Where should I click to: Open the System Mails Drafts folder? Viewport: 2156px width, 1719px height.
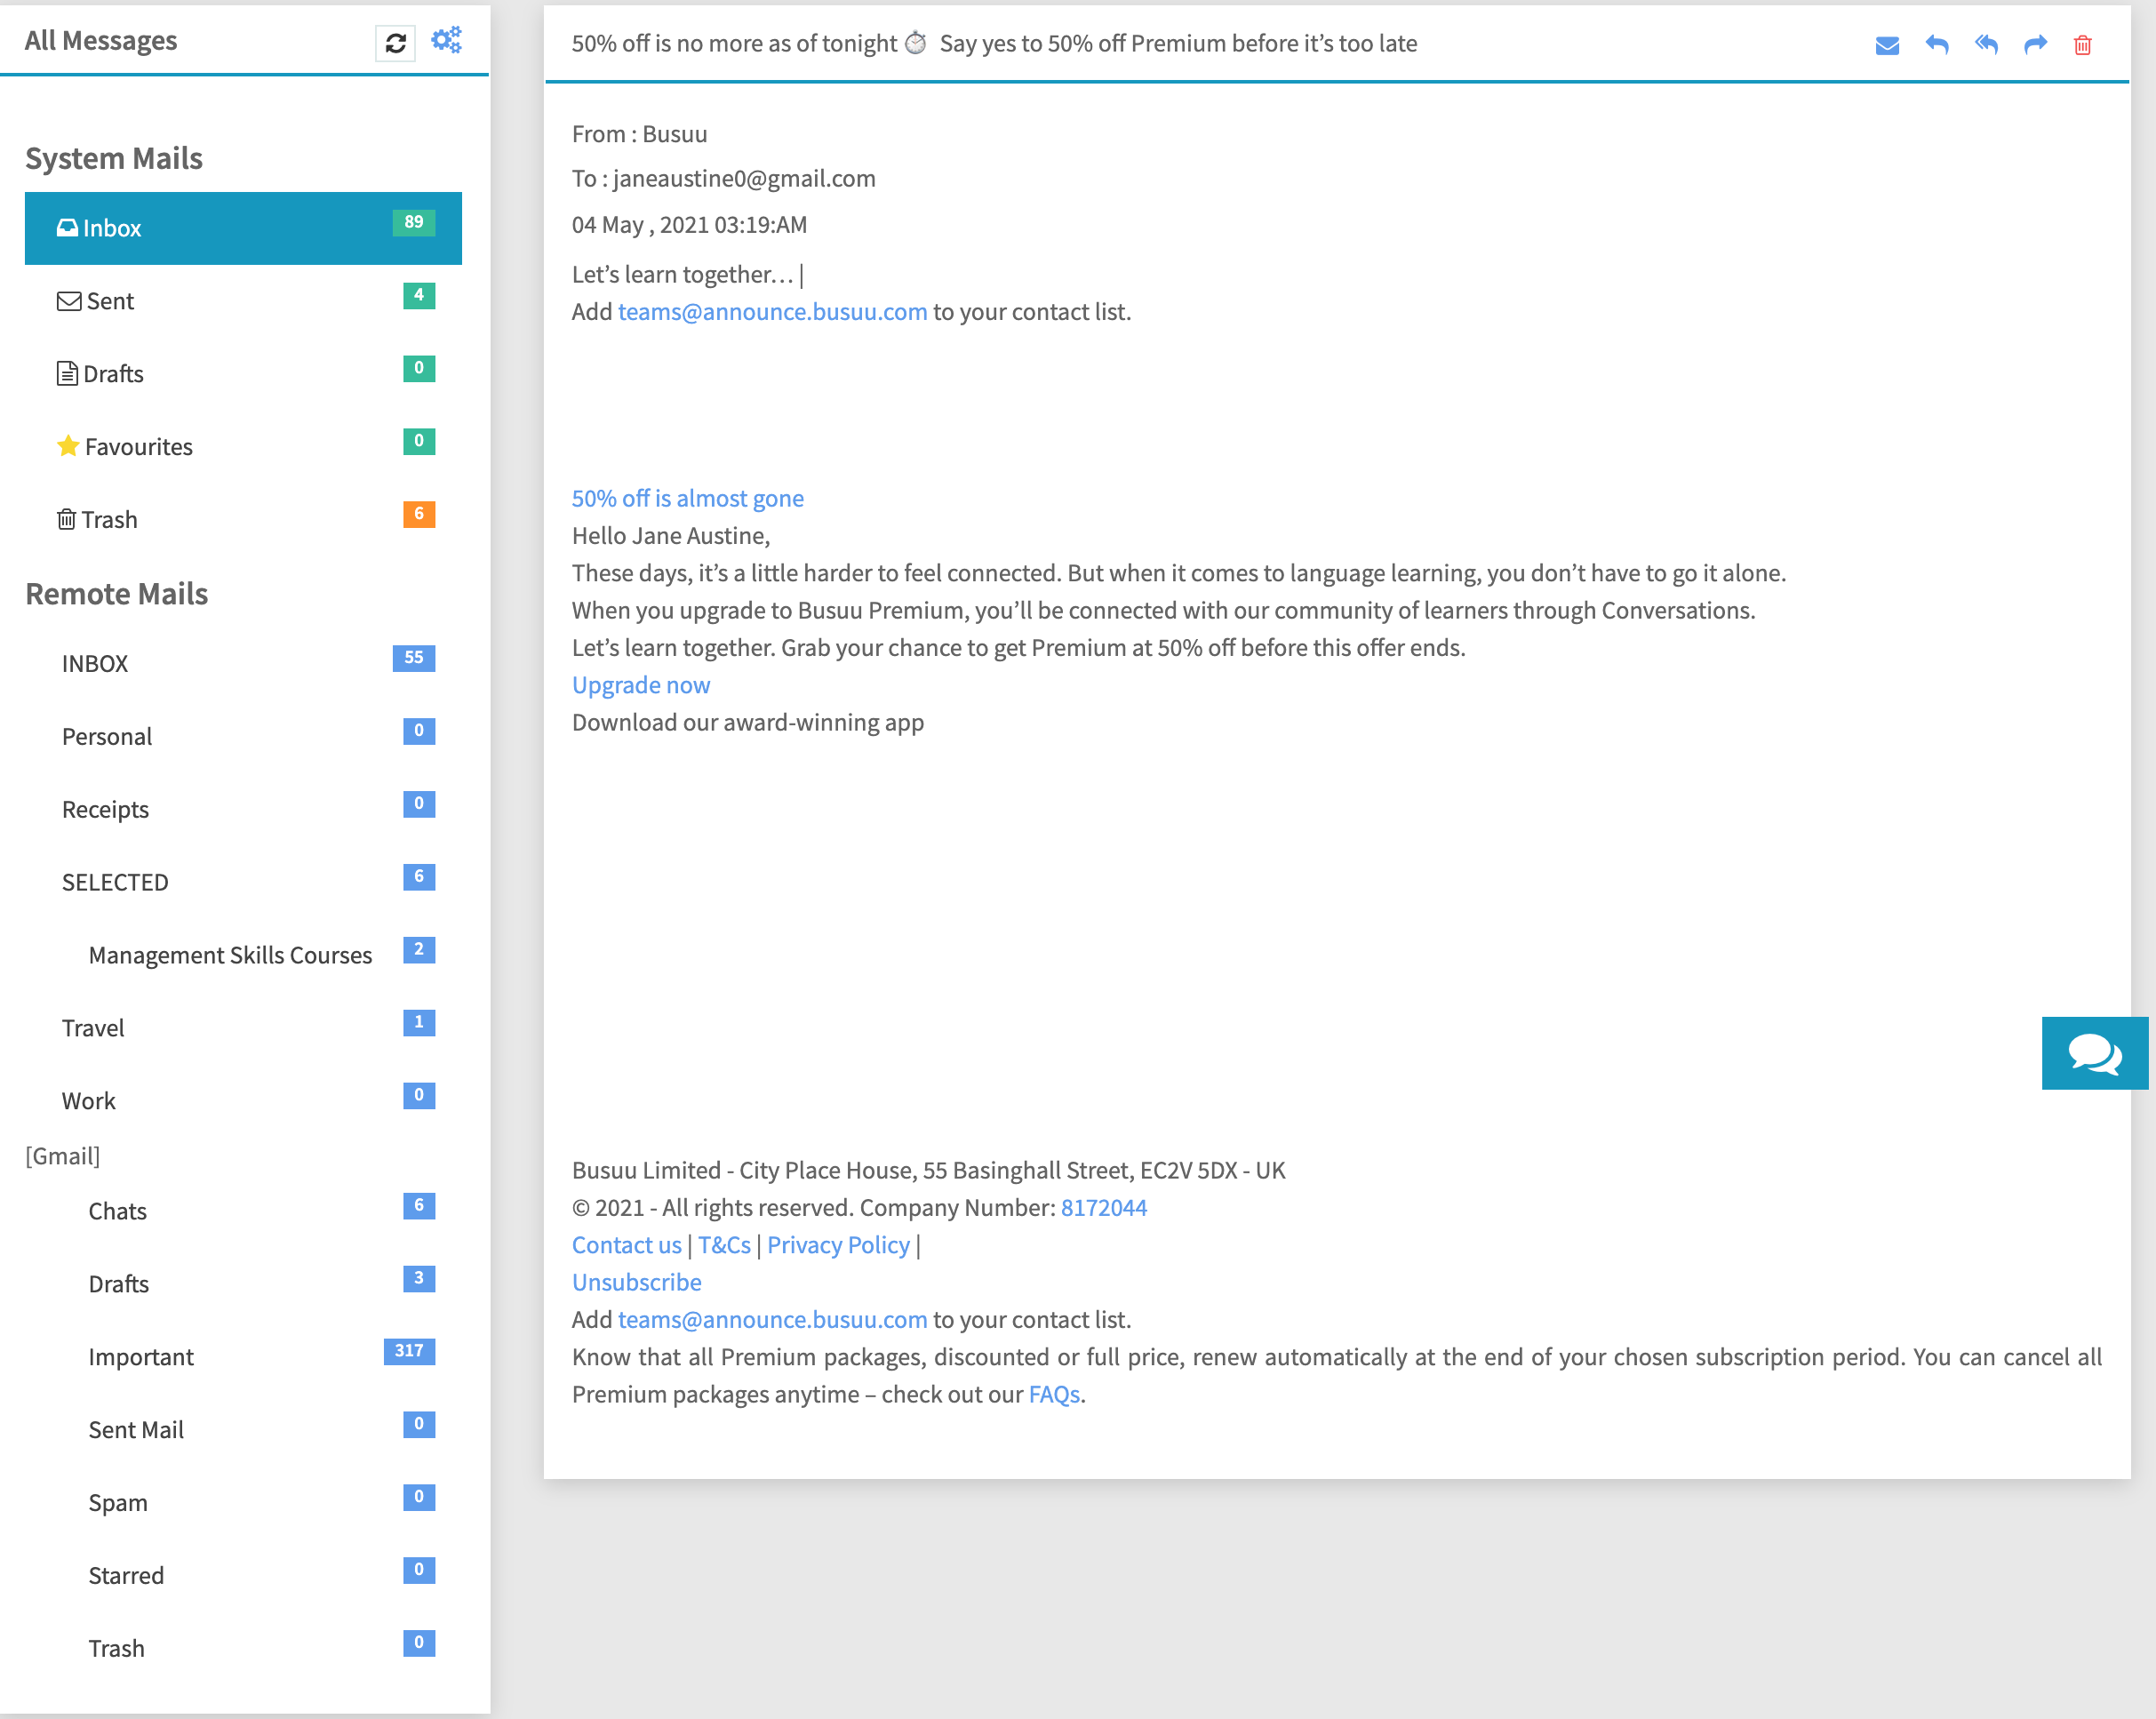point(243,374)
